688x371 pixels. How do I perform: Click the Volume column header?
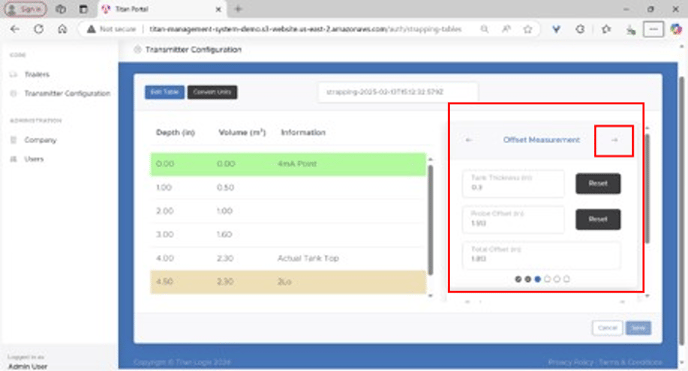click(x=242, y=132)
